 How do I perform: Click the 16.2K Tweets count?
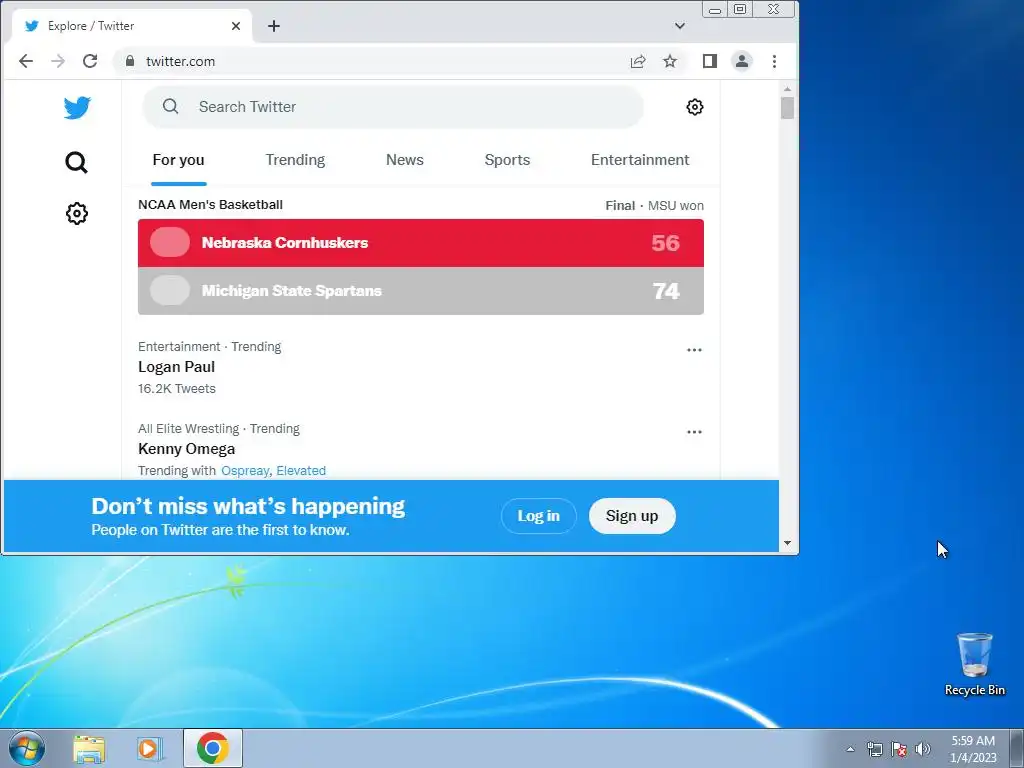176,389
